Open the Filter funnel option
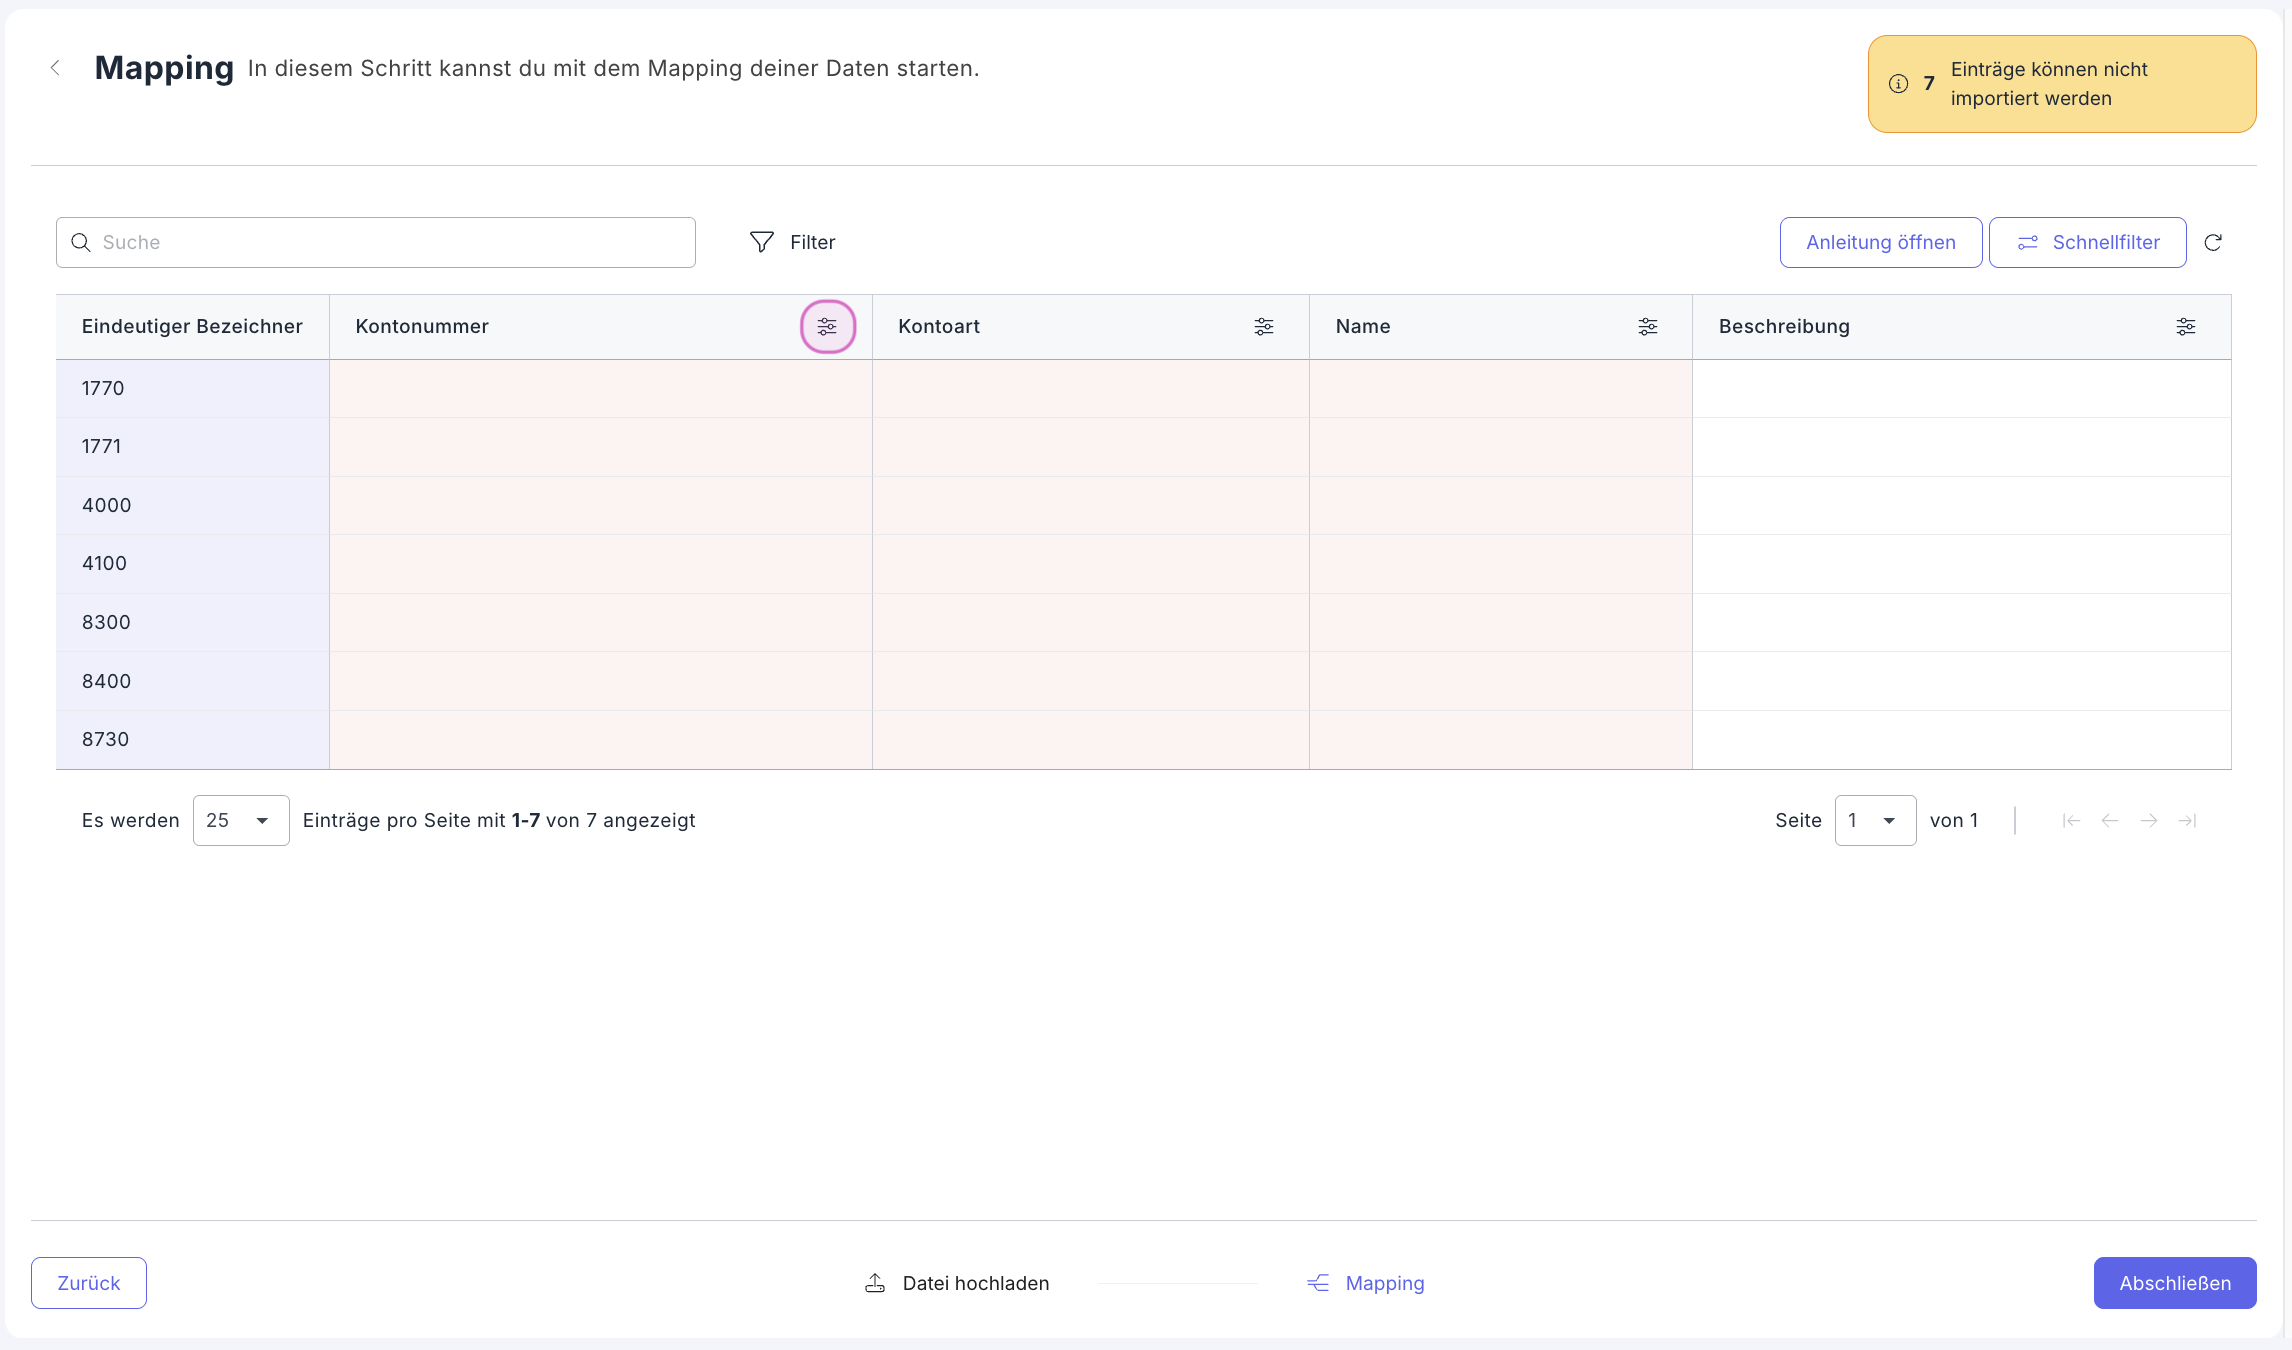Image resolution: width=2292 pixels, height=1350 pixels. pos(792,242)
